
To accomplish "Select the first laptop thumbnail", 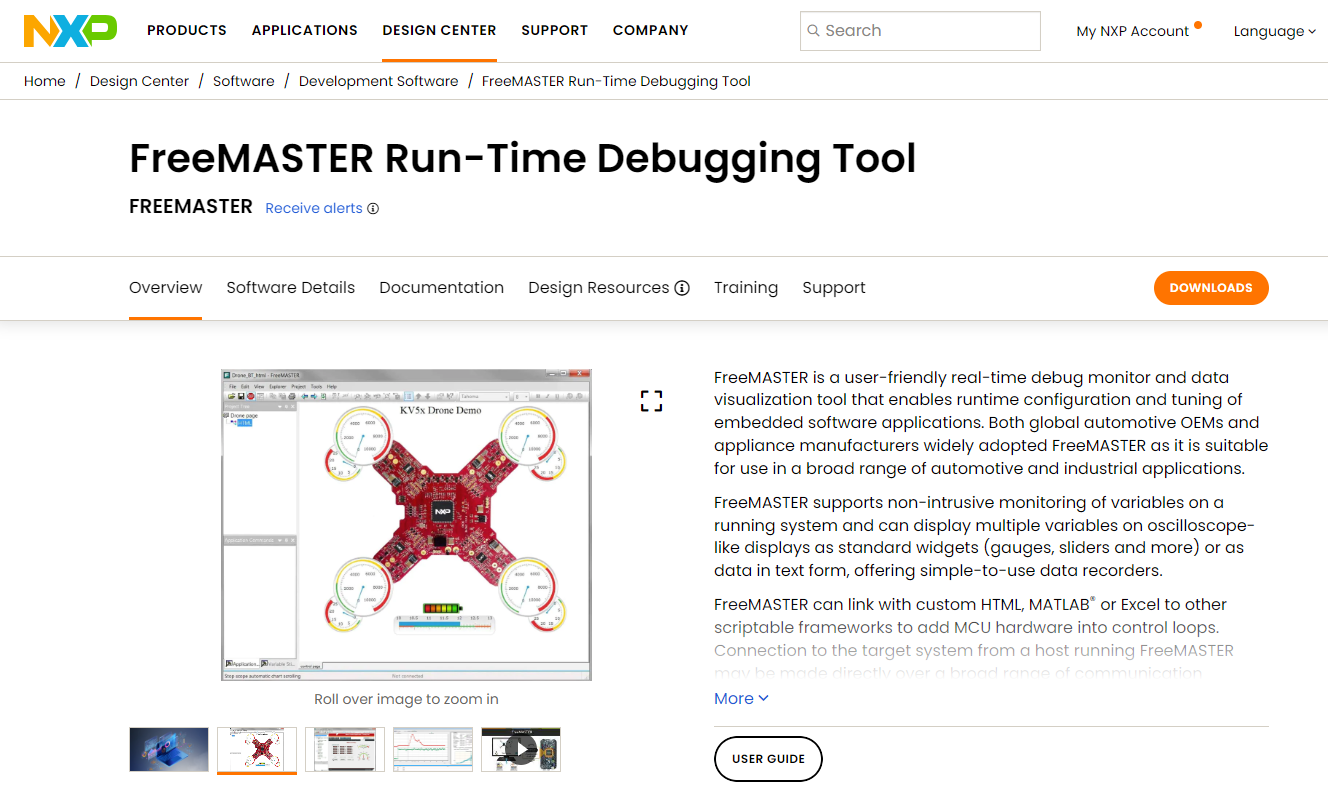I will click(169, 749).
